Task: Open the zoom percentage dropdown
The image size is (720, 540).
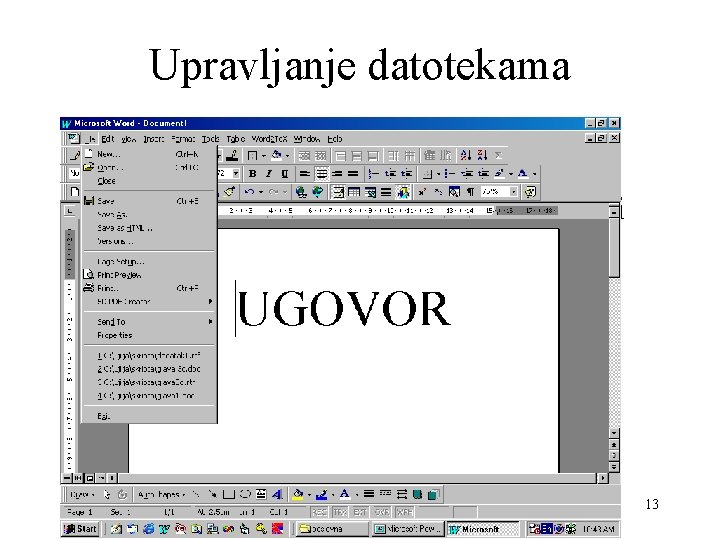Action: (513, 192)
